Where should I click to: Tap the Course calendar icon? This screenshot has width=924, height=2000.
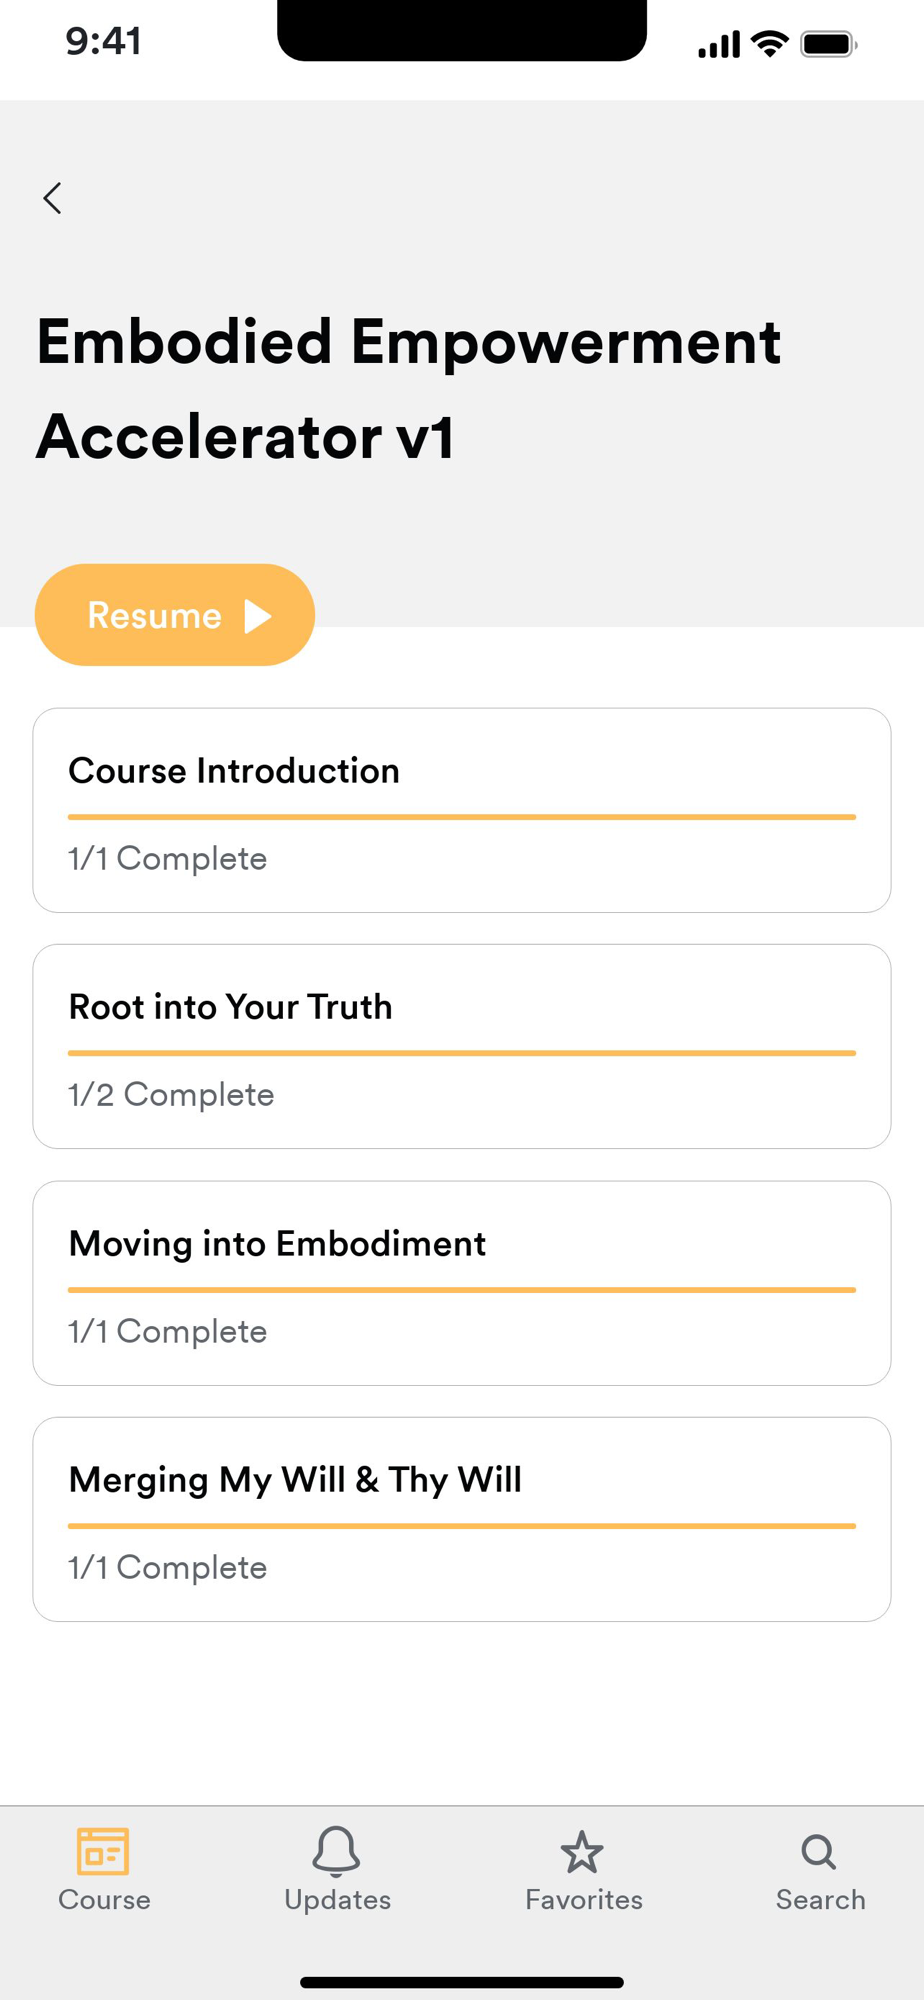click(103, 1851)
